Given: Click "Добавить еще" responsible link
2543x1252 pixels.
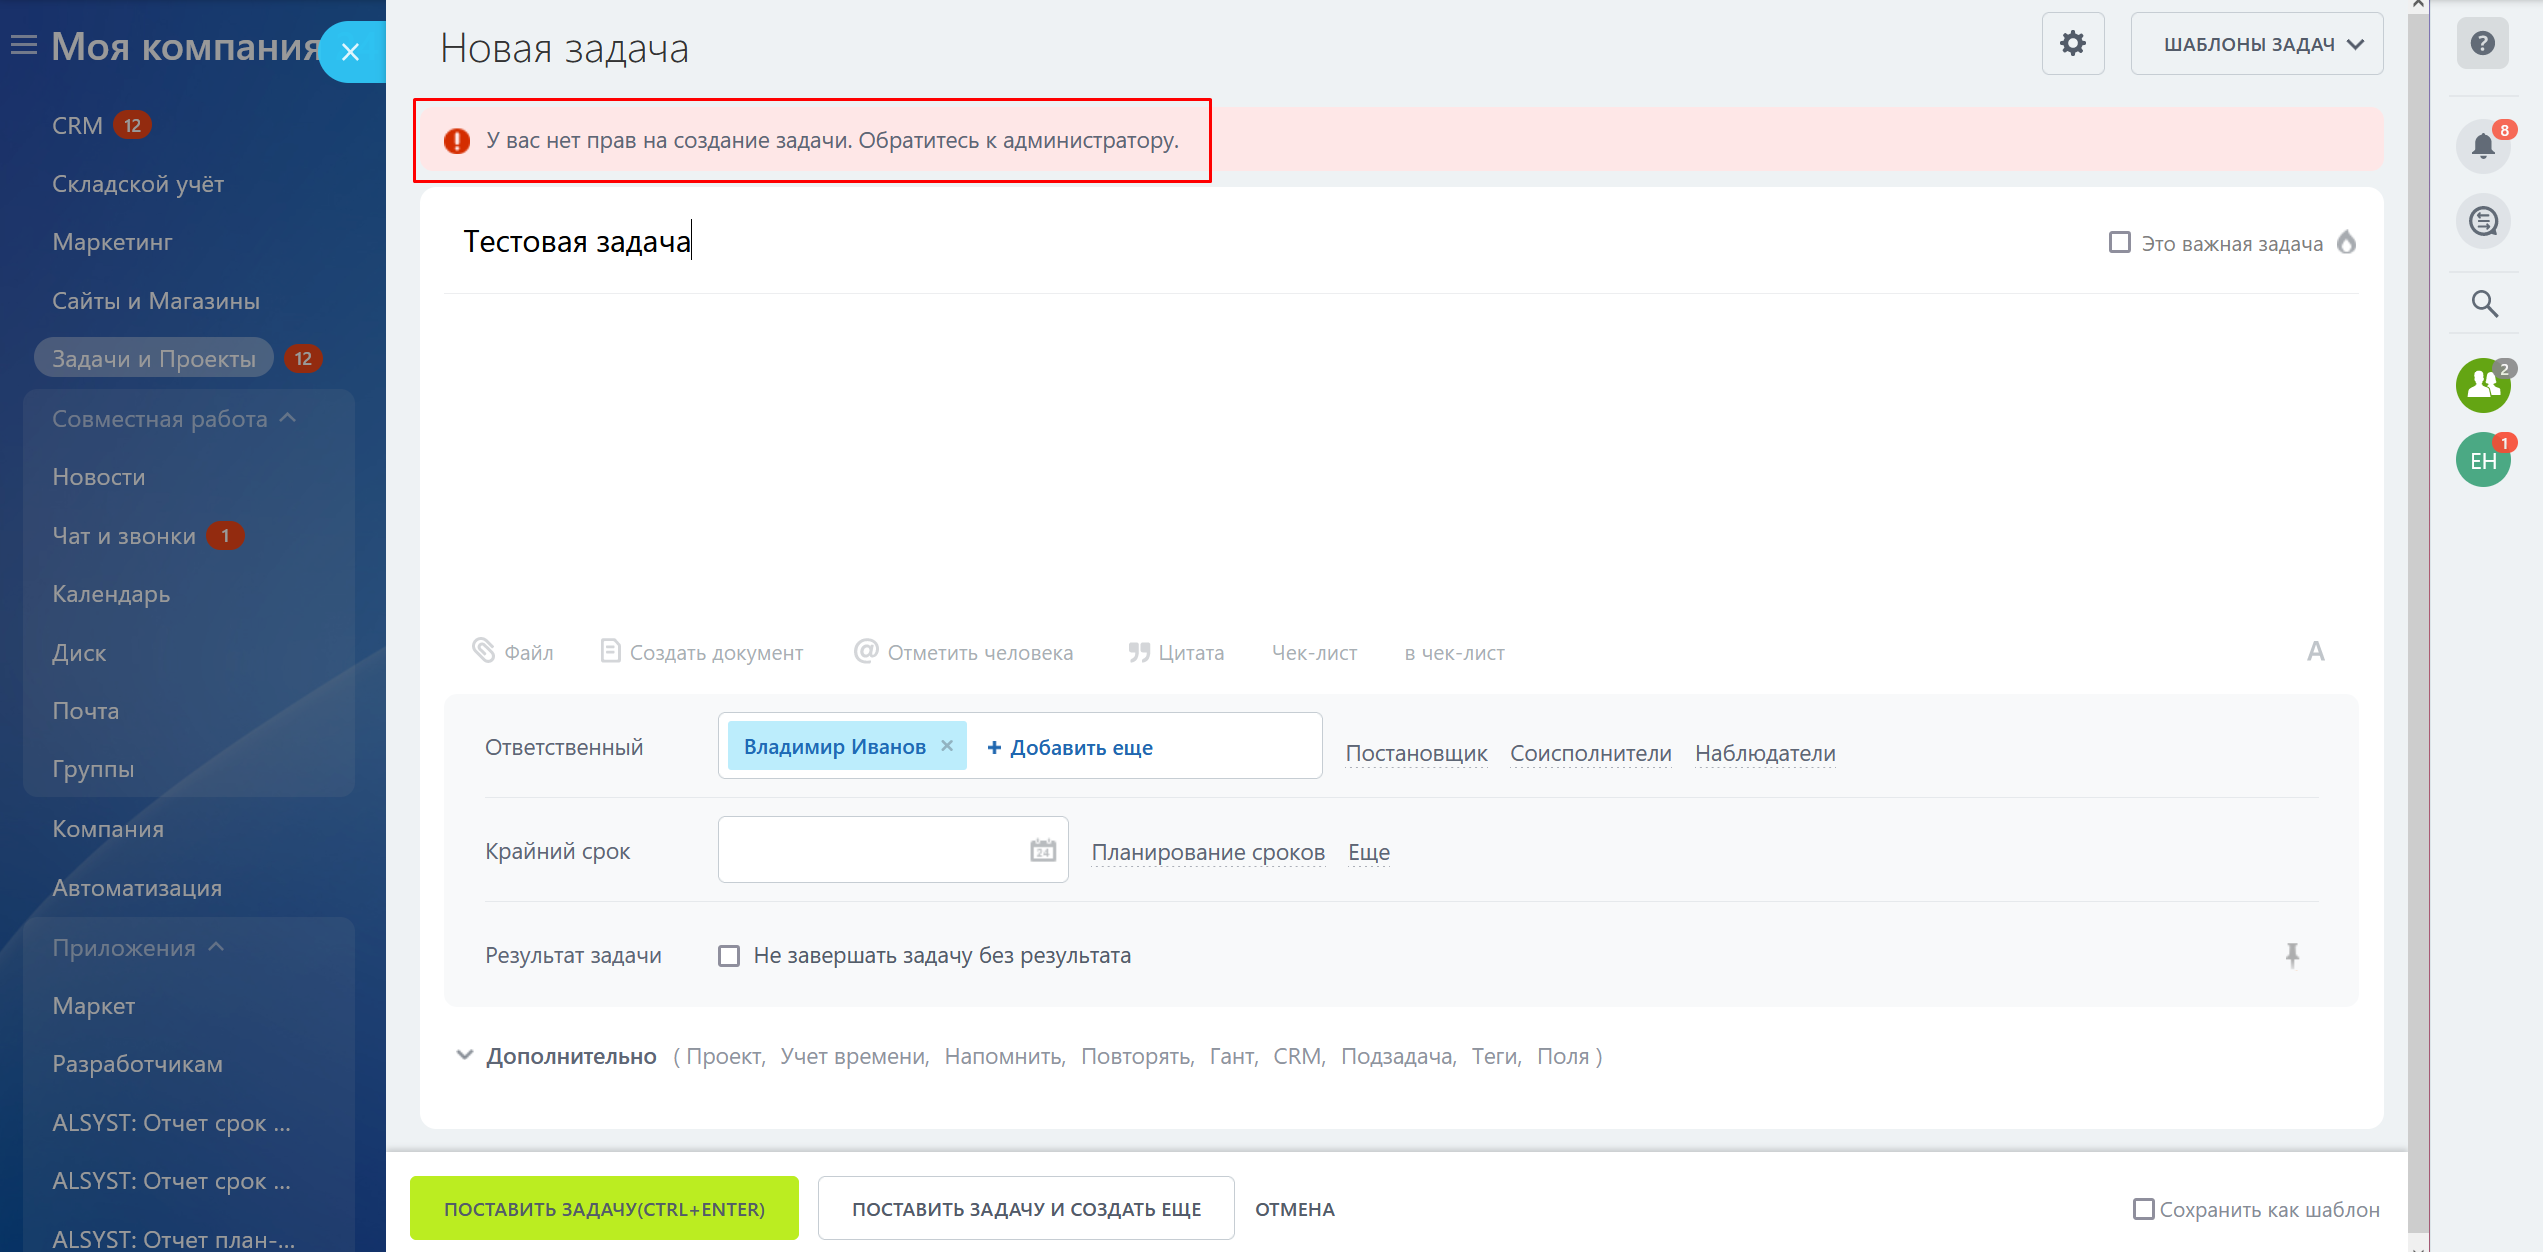Looking at the screenshot, I should tap(1070, 747).
